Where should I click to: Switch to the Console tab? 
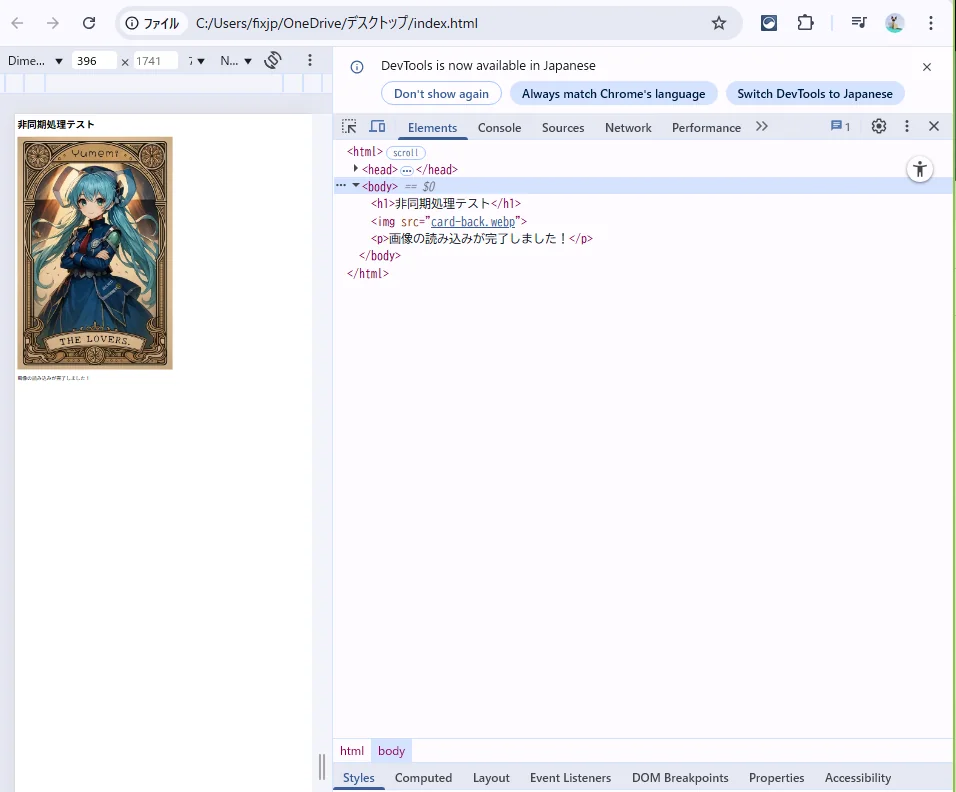[x=499, y=128]
